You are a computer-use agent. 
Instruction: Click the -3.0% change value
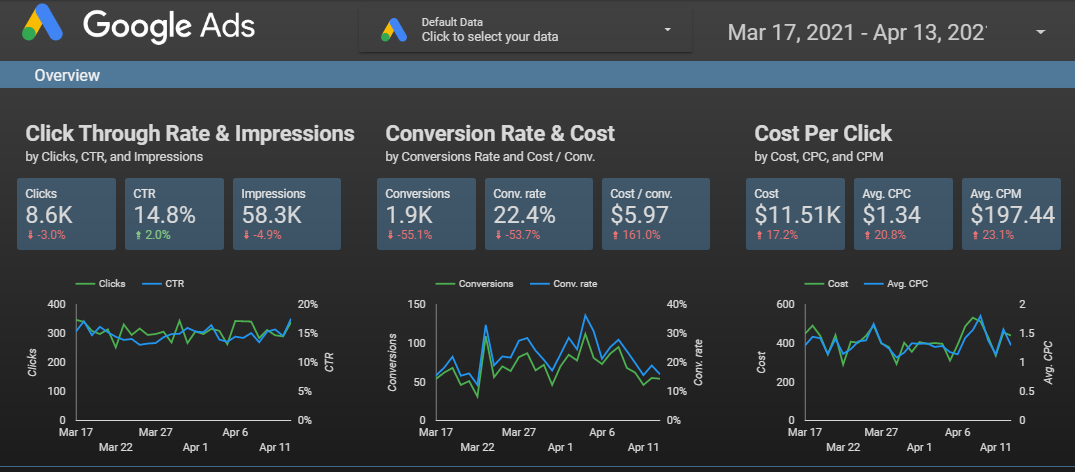click(x=50, y=235)
